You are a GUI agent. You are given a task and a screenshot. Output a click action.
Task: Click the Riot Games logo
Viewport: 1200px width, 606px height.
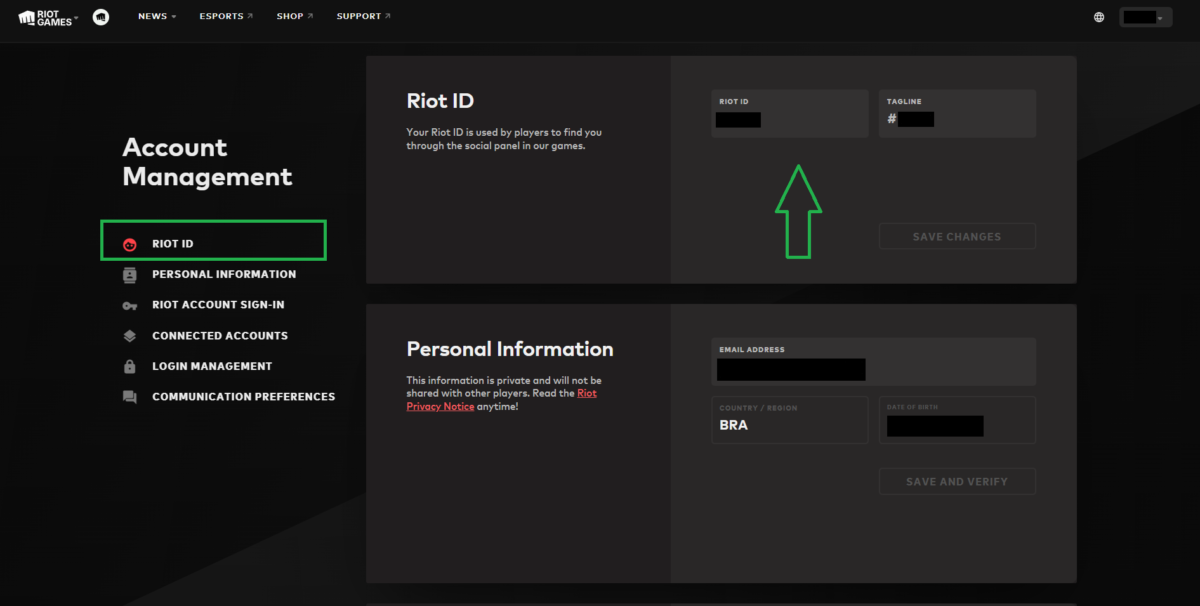click(44, 17)
